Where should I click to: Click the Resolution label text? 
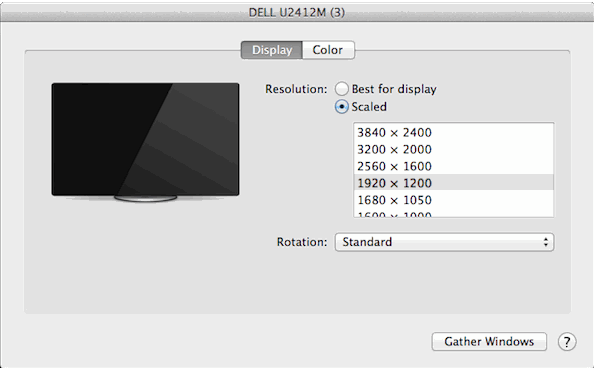tap(296, 89)
